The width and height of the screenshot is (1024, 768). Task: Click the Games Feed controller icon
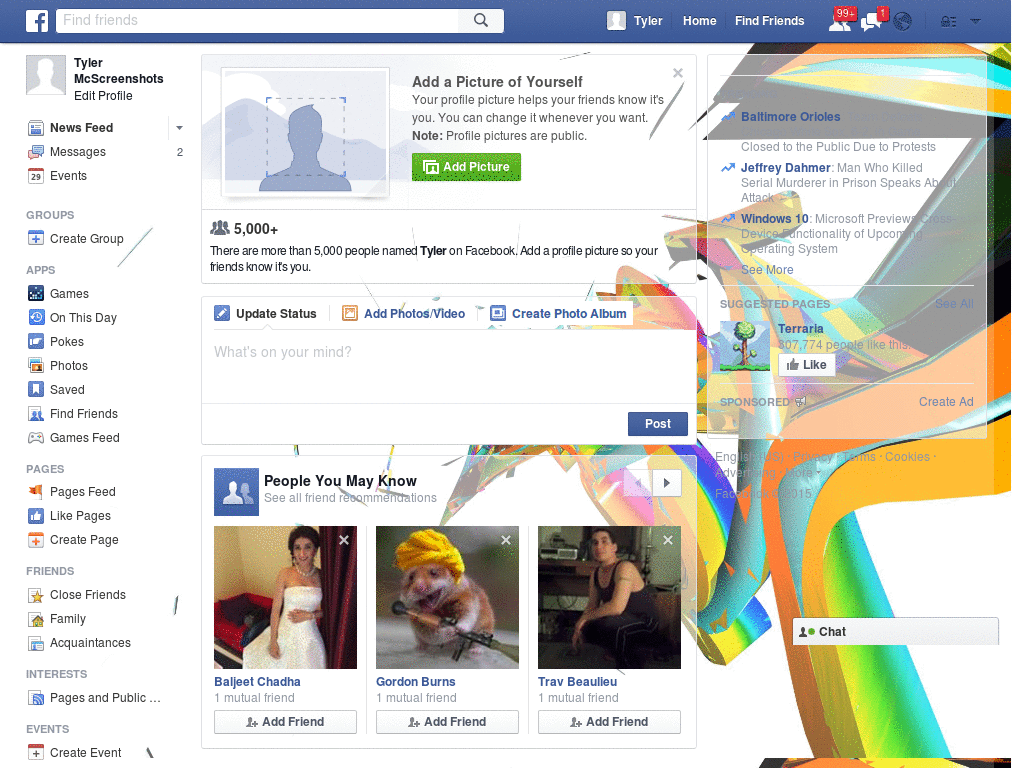[36, 438]
